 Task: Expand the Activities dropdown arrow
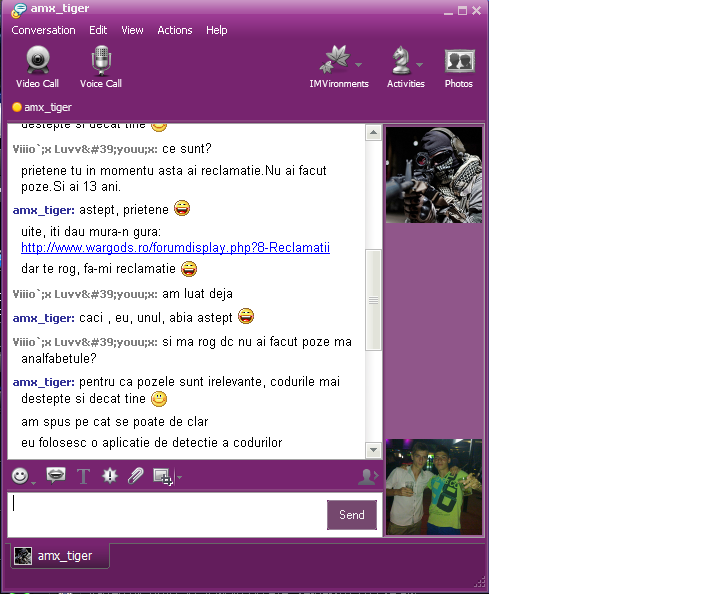point(419,65)
